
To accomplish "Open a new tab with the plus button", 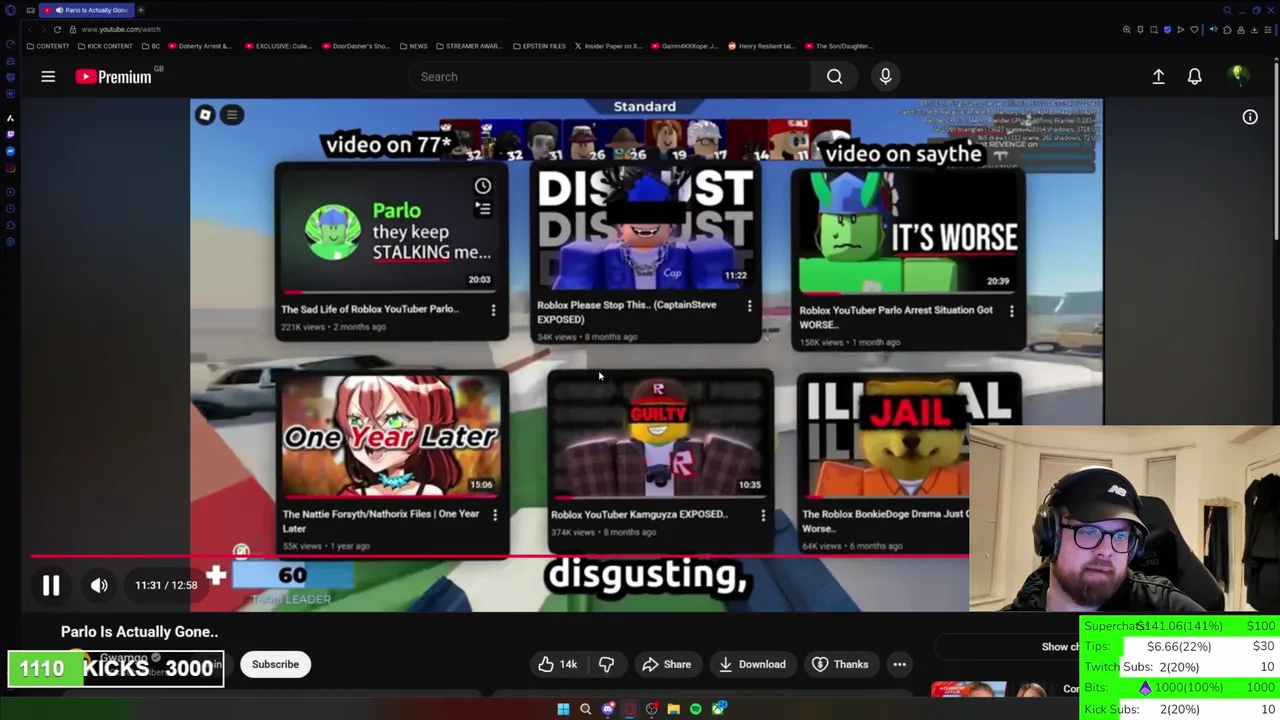I will [141, 10].
